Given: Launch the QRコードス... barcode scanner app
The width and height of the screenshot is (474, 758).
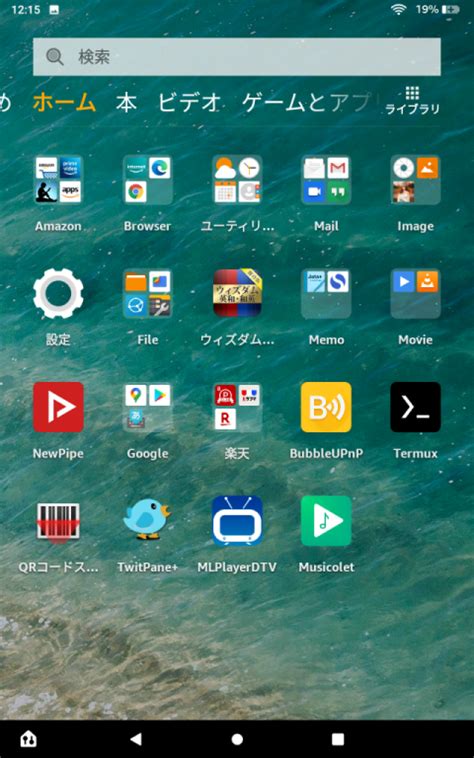Looking at the screenshot, I should 58,521.
